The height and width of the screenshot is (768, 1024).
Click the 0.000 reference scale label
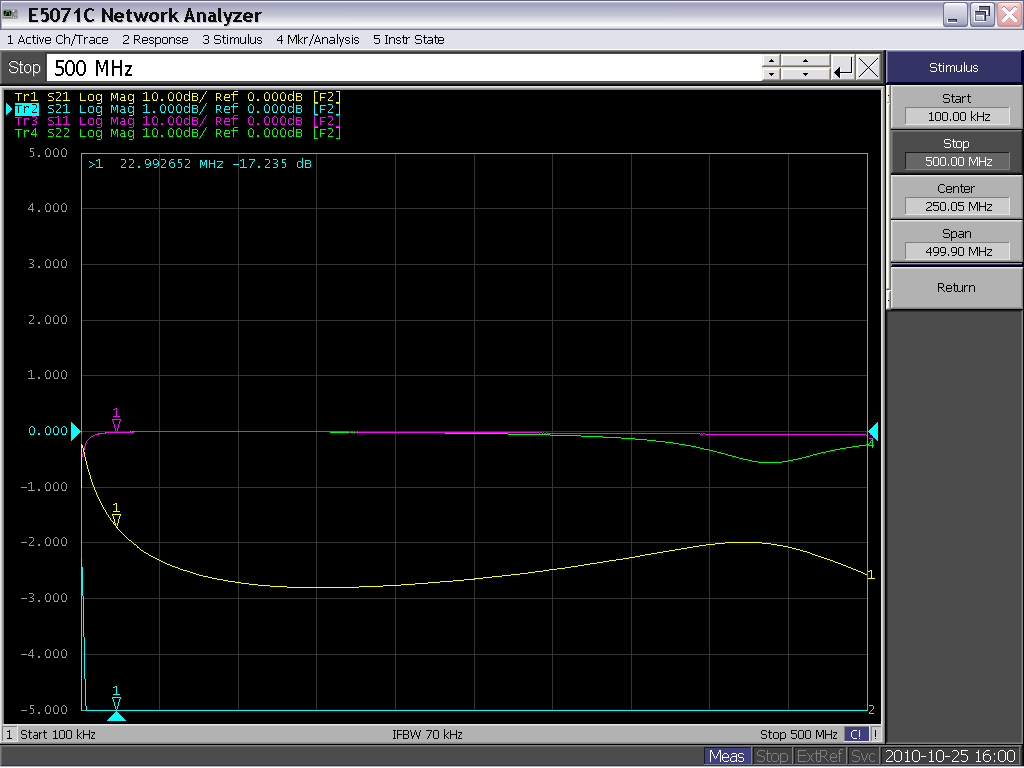[x=48, y=431]
